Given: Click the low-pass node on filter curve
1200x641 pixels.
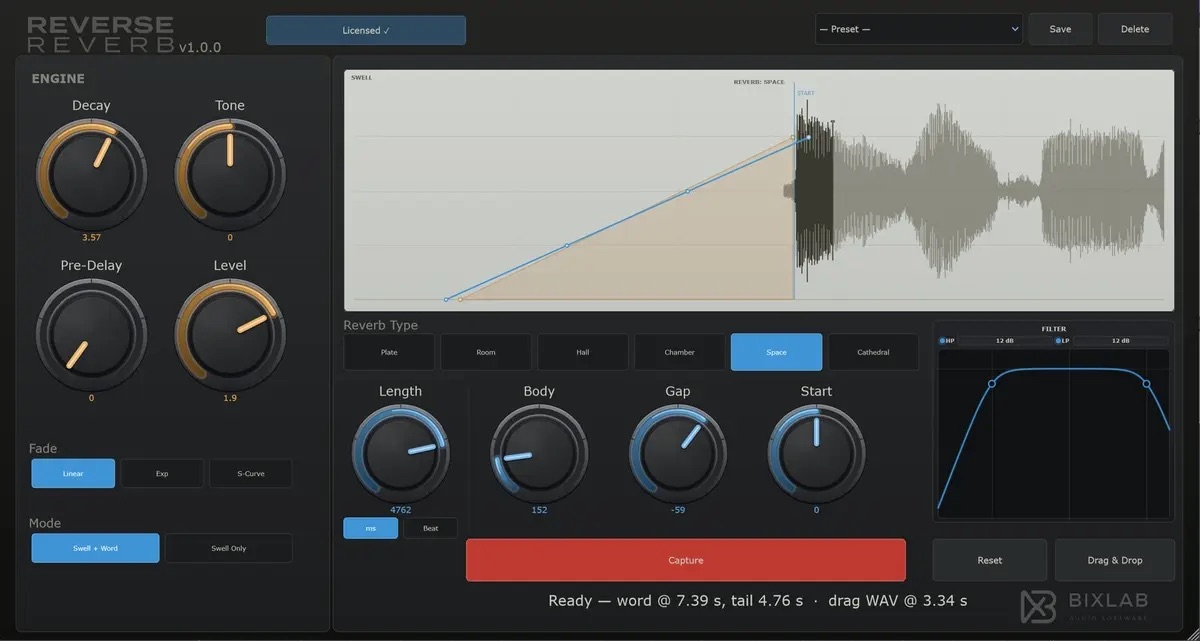Looking at the screenshot, I should 1147,383.
